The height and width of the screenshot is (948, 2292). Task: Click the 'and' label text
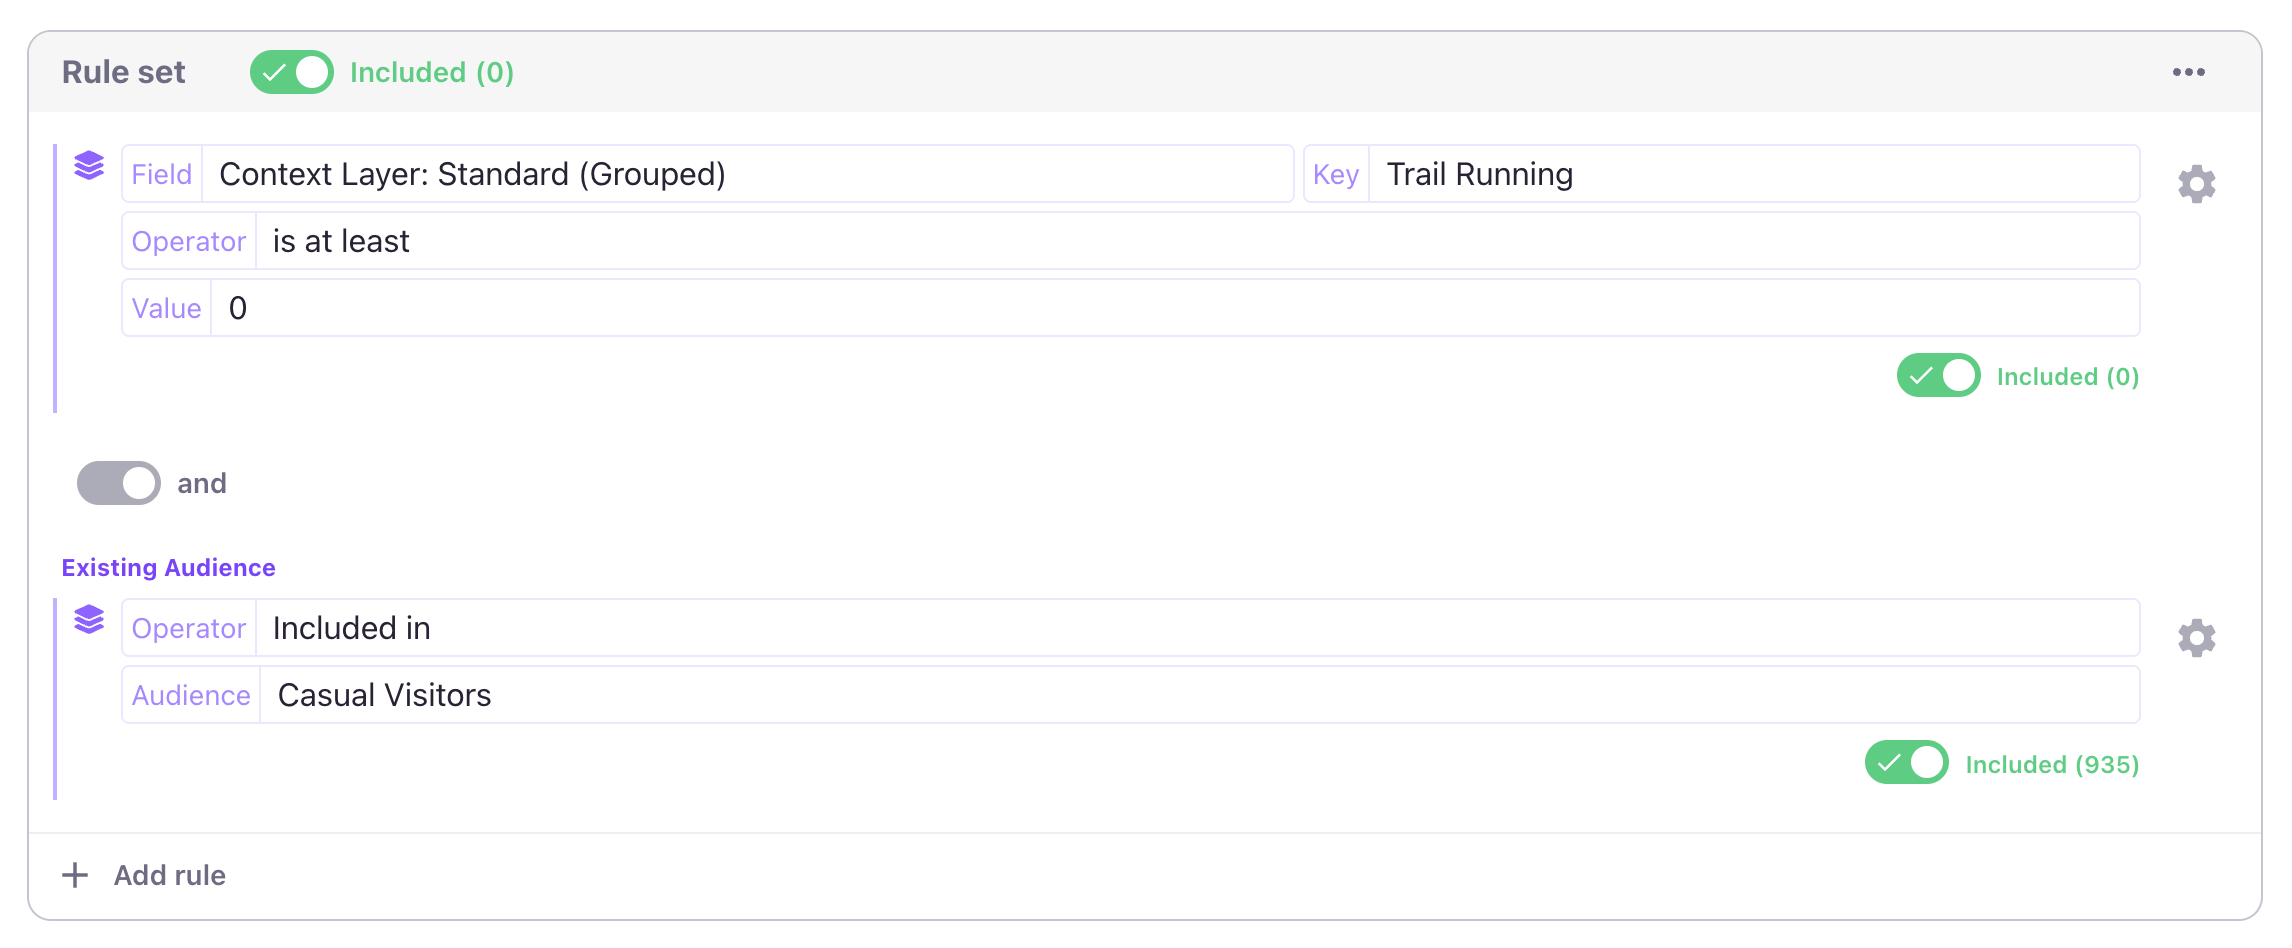point(202,484)
